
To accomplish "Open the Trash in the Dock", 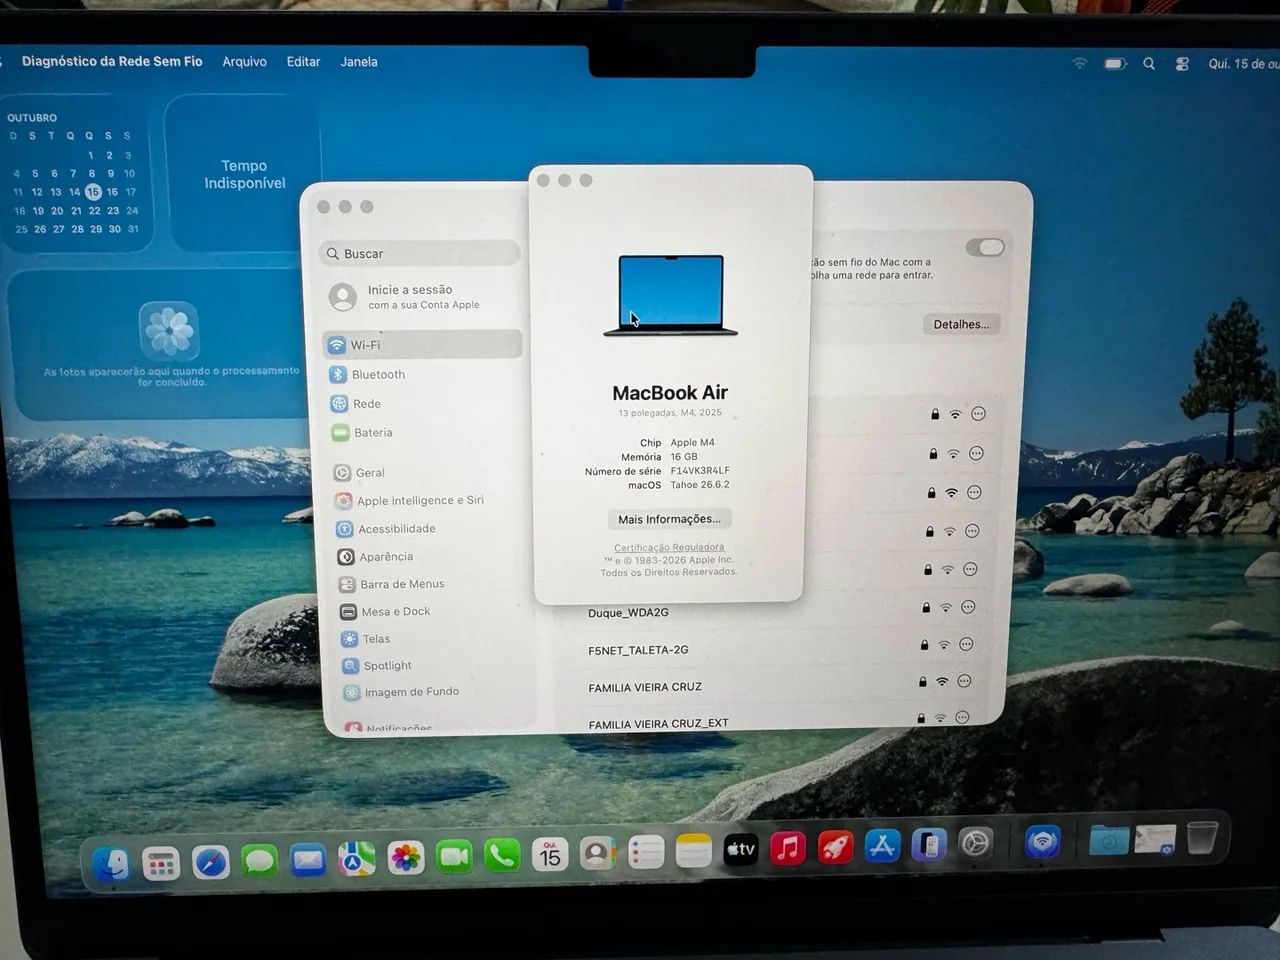I will [1202, 838].
